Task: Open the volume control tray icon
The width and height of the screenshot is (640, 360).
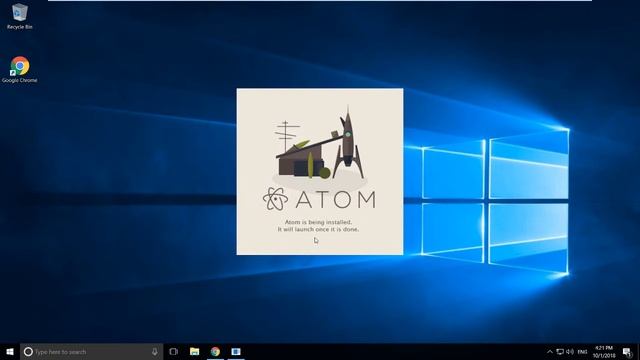Action: [570, 352]
